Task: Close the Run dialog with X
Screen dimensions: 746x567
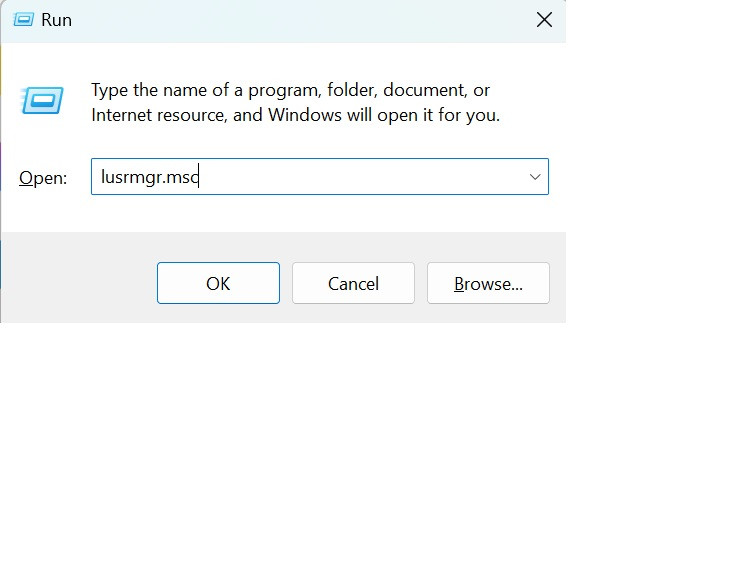Action: click(x=544, y=20)
